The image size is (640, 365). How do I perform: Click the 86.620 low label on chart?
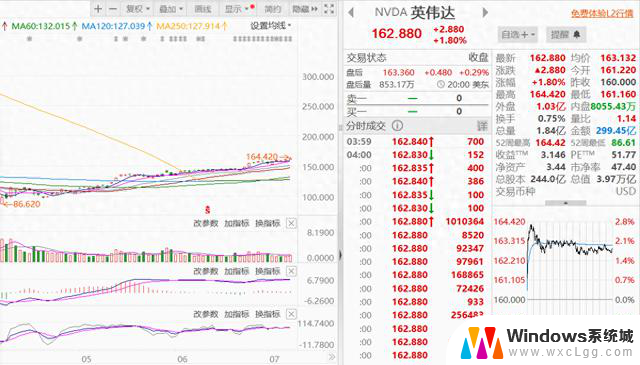pos(26,204)
